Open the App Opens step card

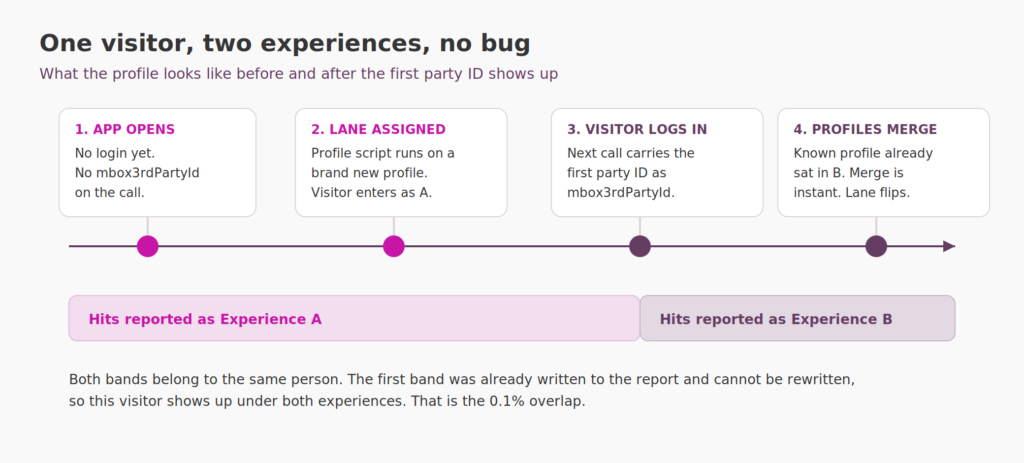point(157,163)
